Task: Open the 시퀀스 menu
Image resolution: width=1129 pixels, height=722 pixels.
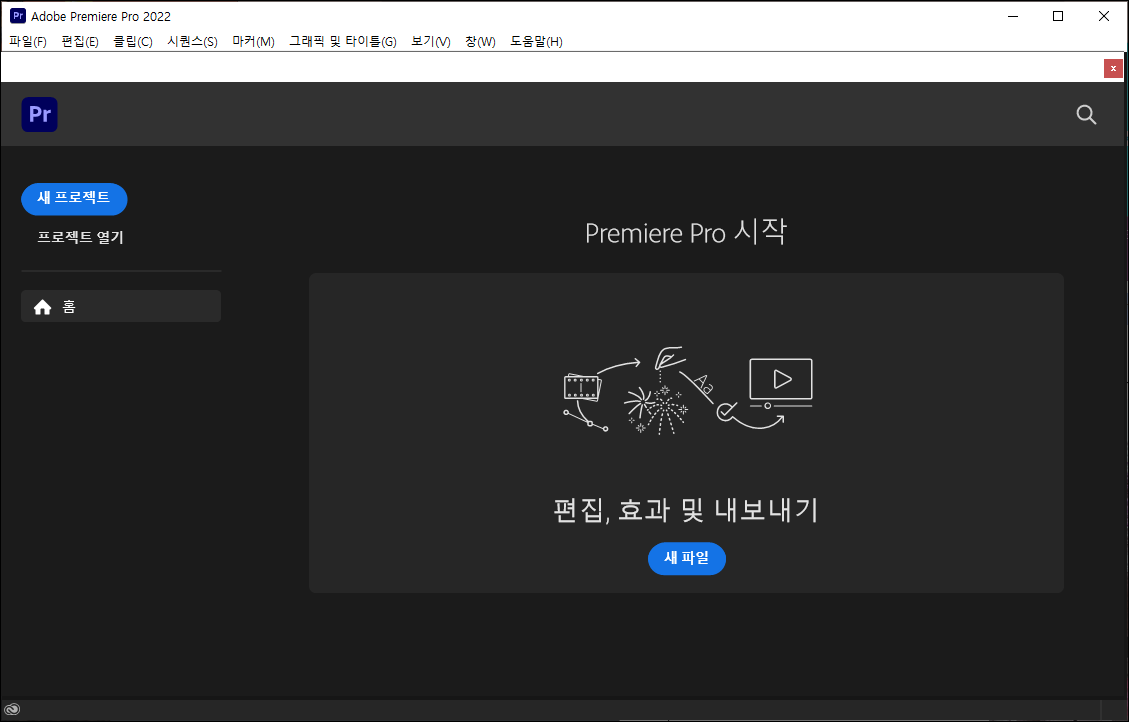Action: point(191,41)
